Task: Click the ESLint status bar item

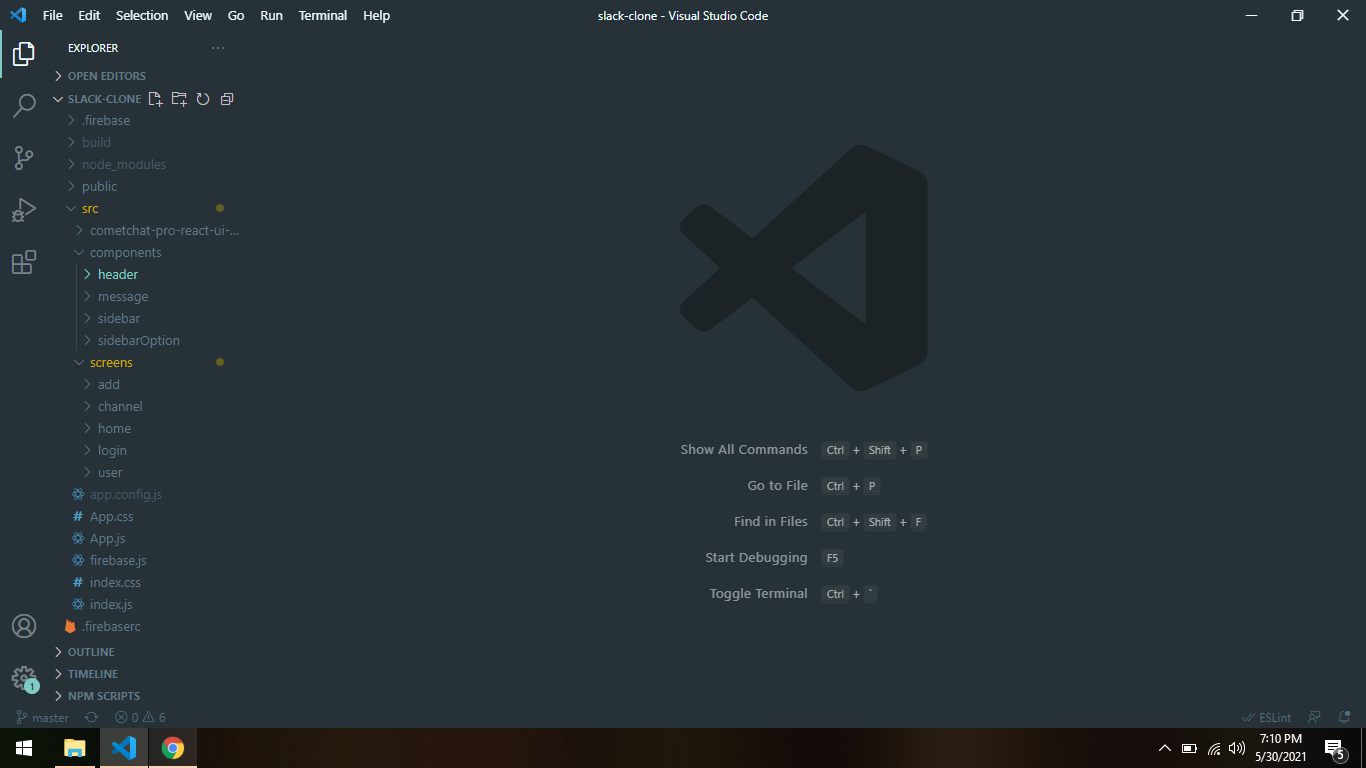Action: [1266, 718]
